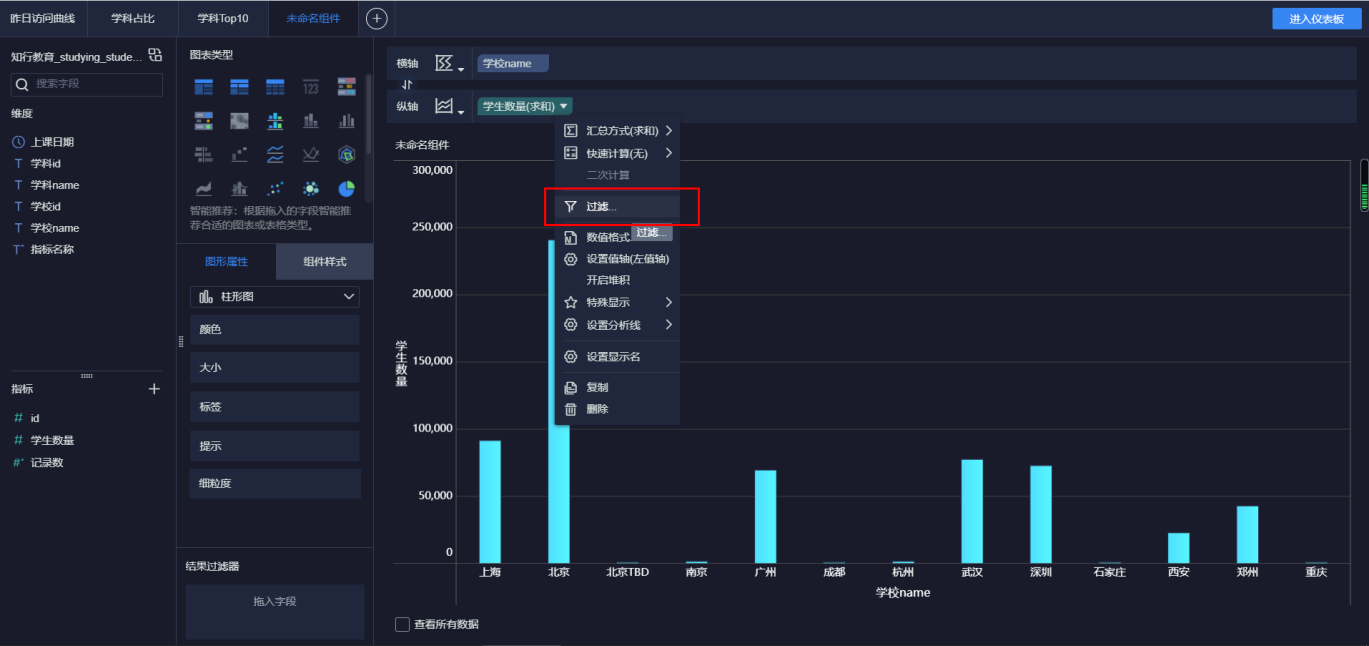1369x646 pixels.
Task: Click the 提示 property slot
Action: point(275,446)
